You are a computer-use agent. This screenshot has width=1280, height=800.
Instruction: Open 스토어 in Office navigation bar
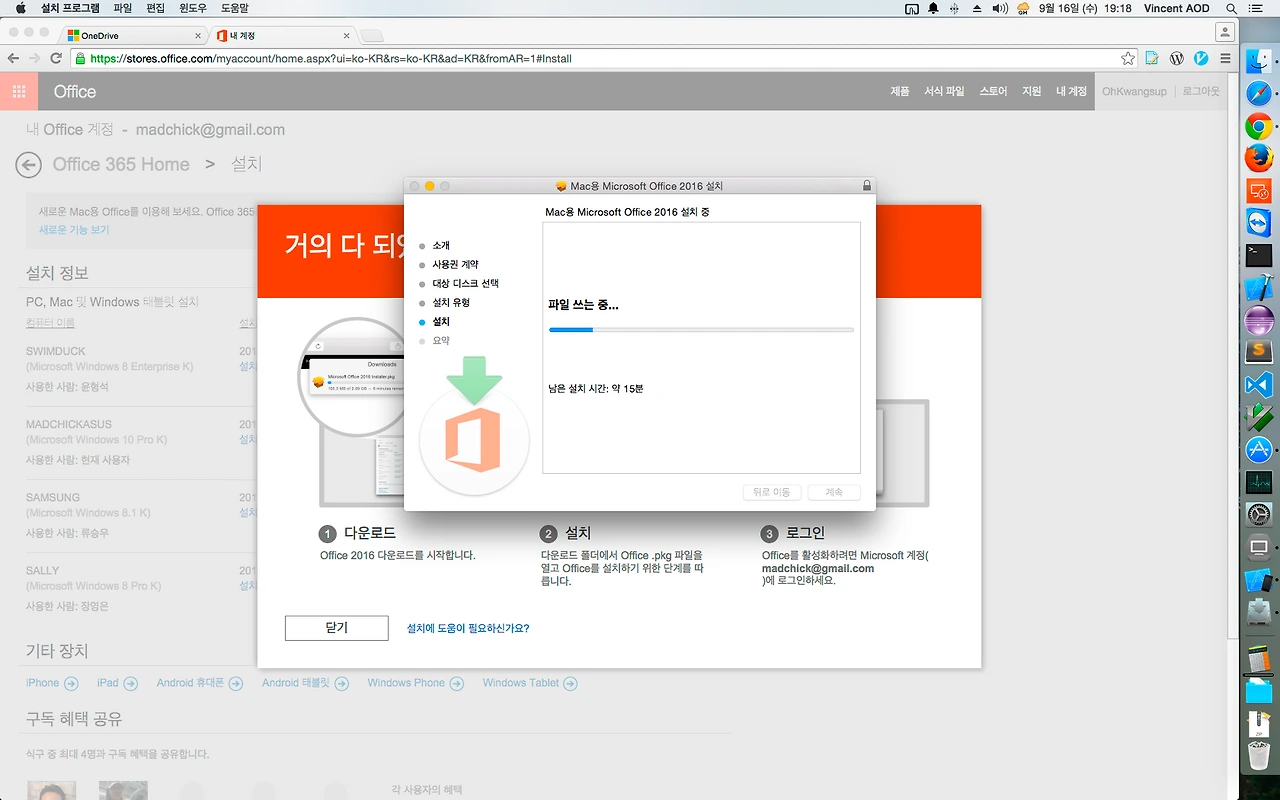[x=993, y=91]
